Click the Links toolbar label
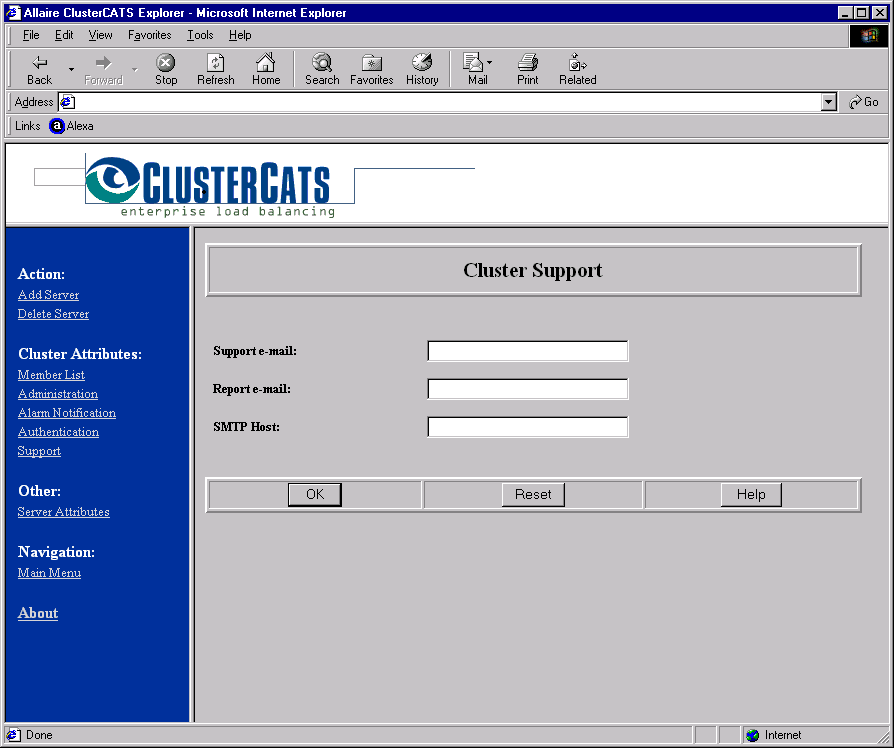The height and width of the screenshot is (748, 894). pyautogui.click(x=27, y=126)
